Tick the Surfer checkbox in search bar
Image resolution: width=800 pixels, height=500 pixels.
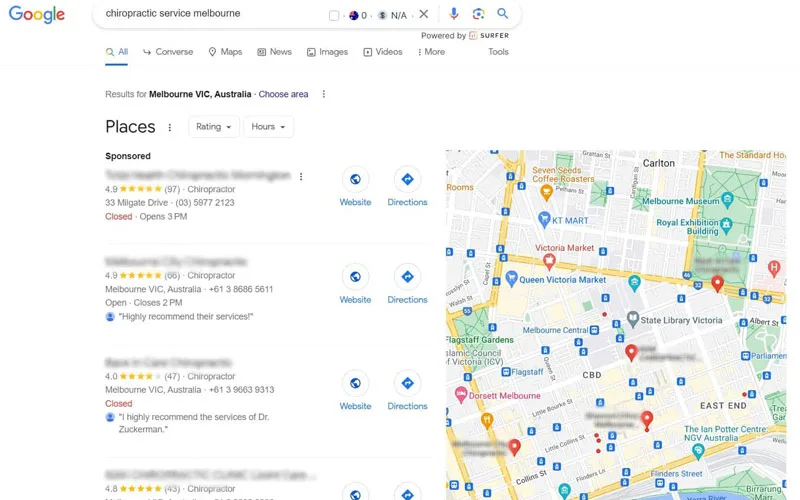[x=334, y=15]
